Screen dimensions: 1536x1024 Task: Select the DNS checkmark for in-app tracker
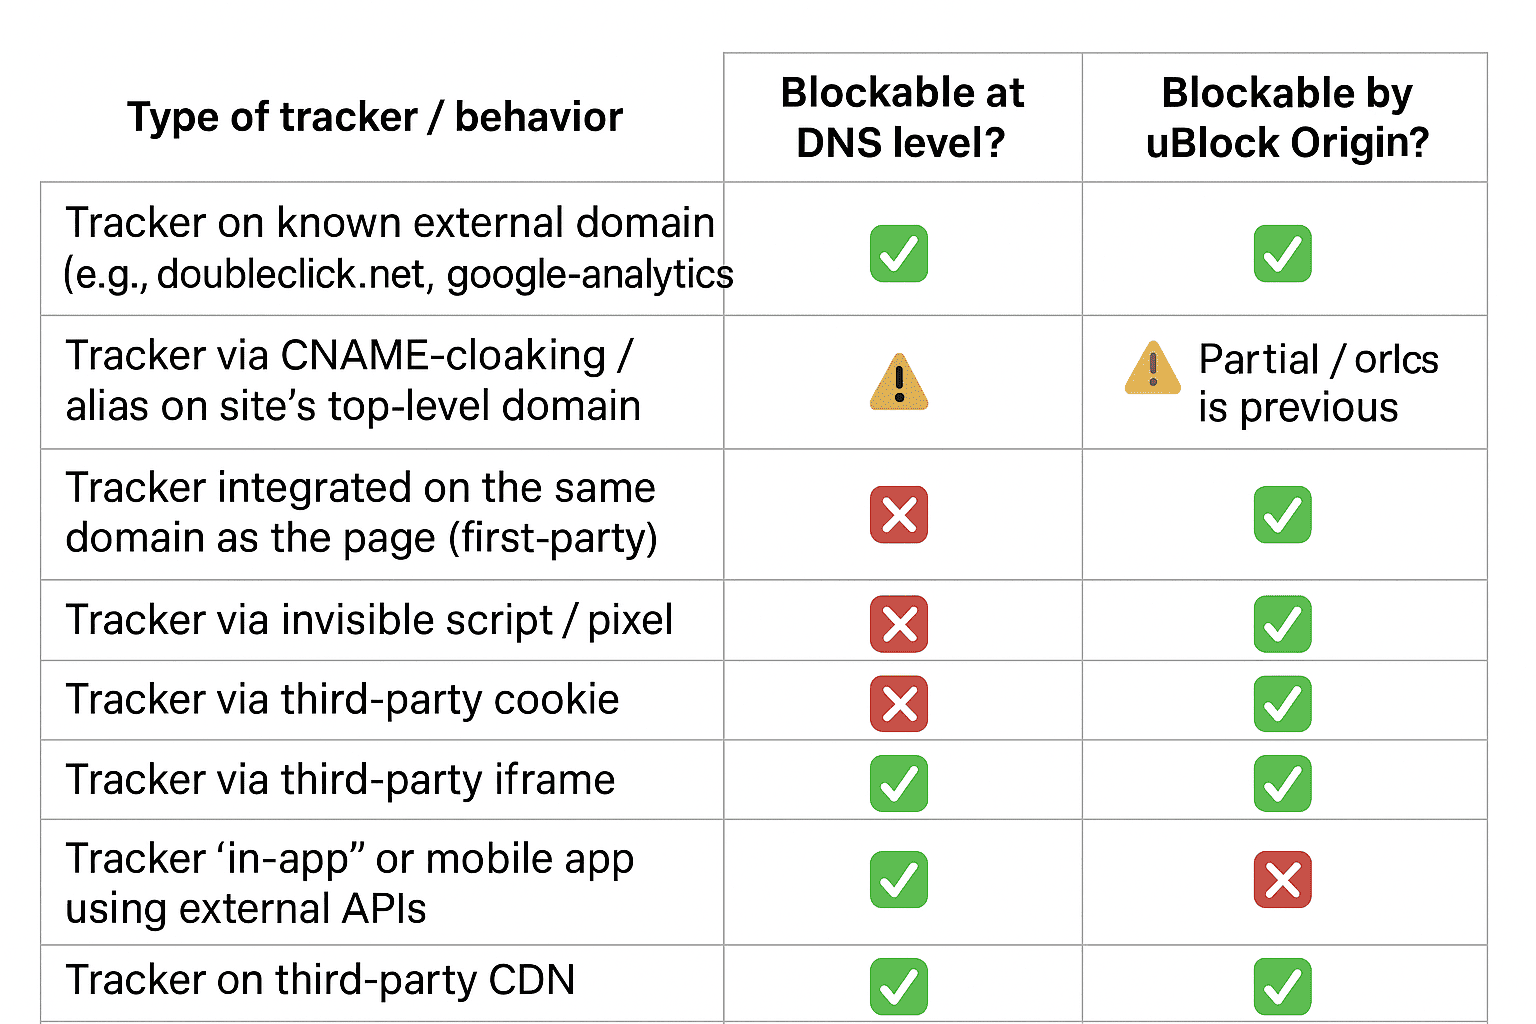point(899,880)
